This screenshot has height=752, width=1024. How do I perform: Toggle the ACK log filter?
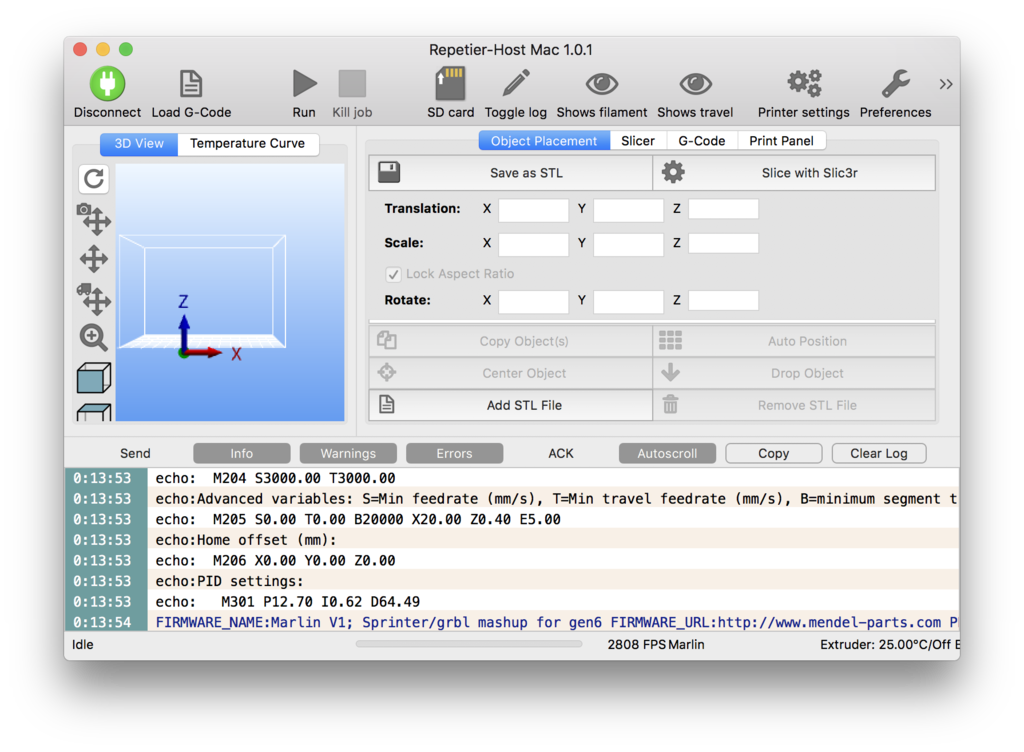561,453
